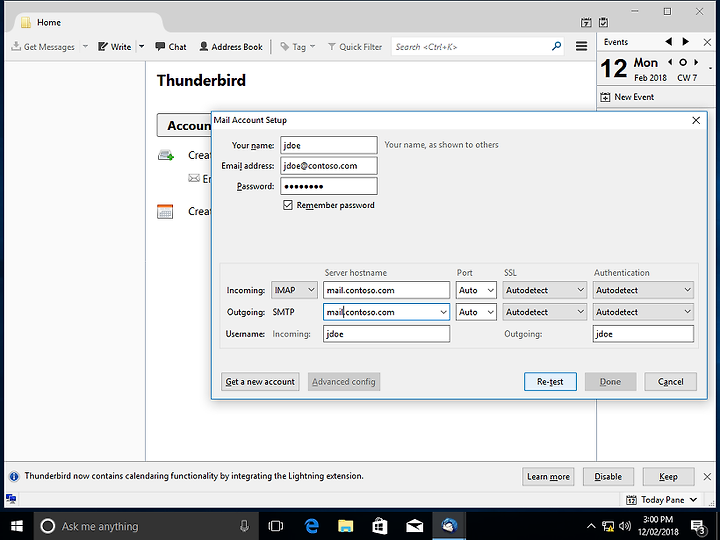The height and width of the screenshot is (540, 720).
Task: Go to previous day in Events pane
Action: (x=669, y=42)
